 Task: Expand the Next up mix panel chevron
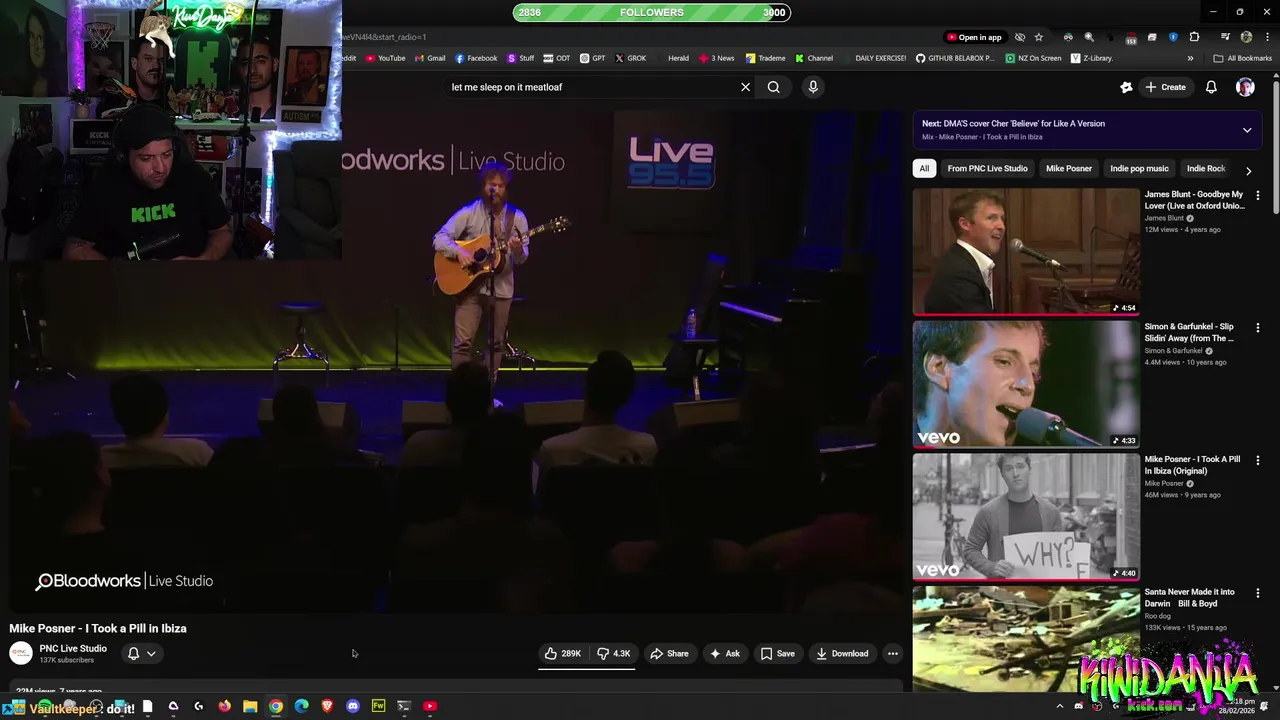point(1247,130)
